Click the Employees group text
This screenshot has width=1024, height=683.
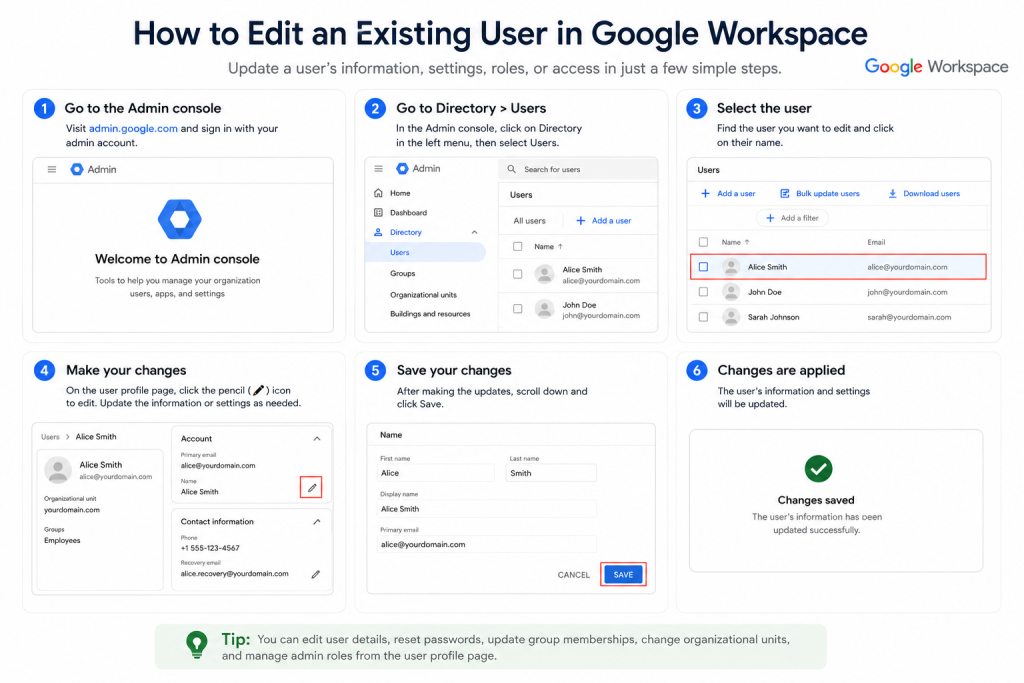click(62, 541)
